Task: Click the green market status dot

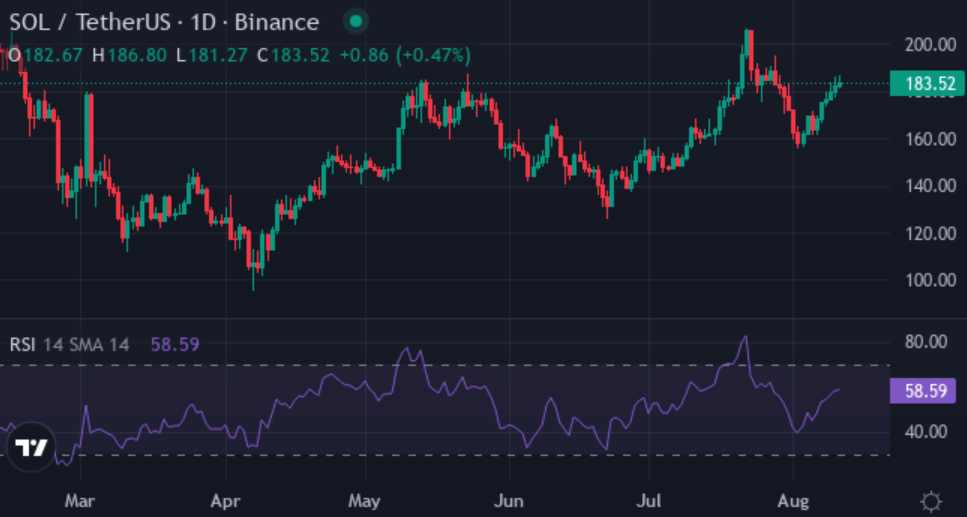Action: point(355,22)
